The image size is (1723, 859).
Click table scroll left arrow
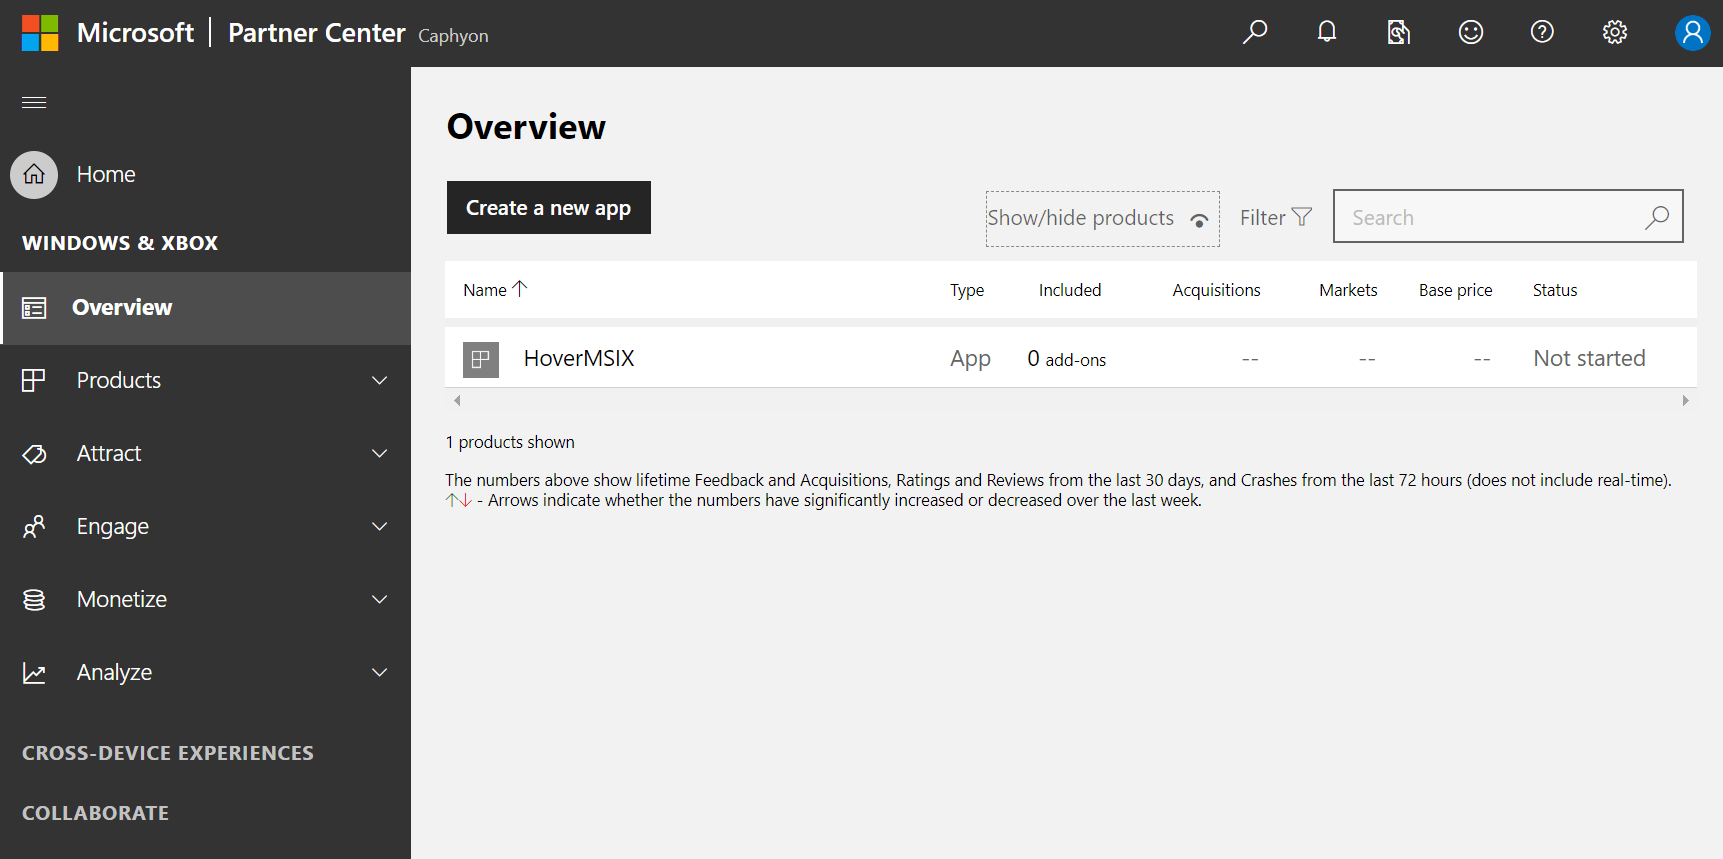click(x=457, y=400)
